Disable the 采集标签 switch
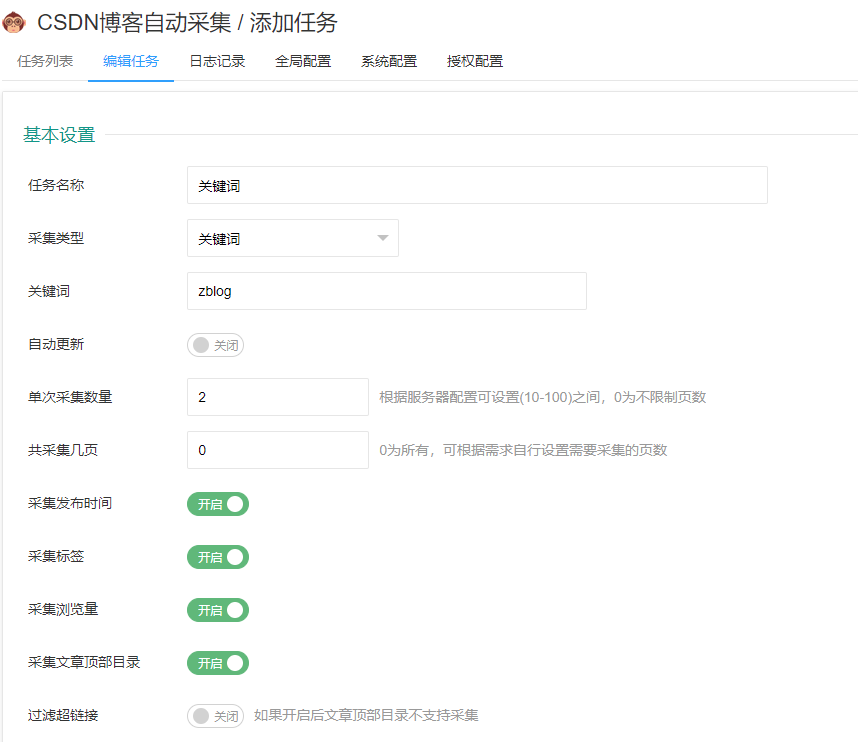 tap(218, 557)
